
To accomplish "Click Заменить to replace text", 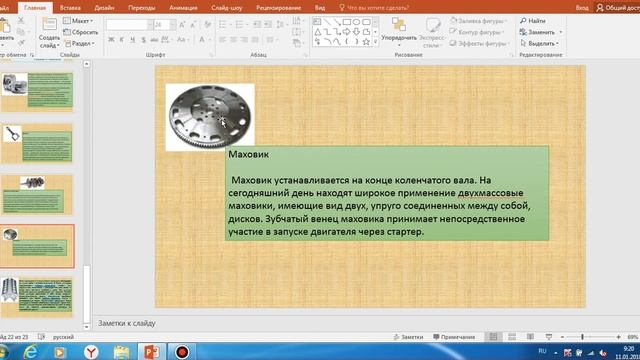I will [x=541, y=32].
